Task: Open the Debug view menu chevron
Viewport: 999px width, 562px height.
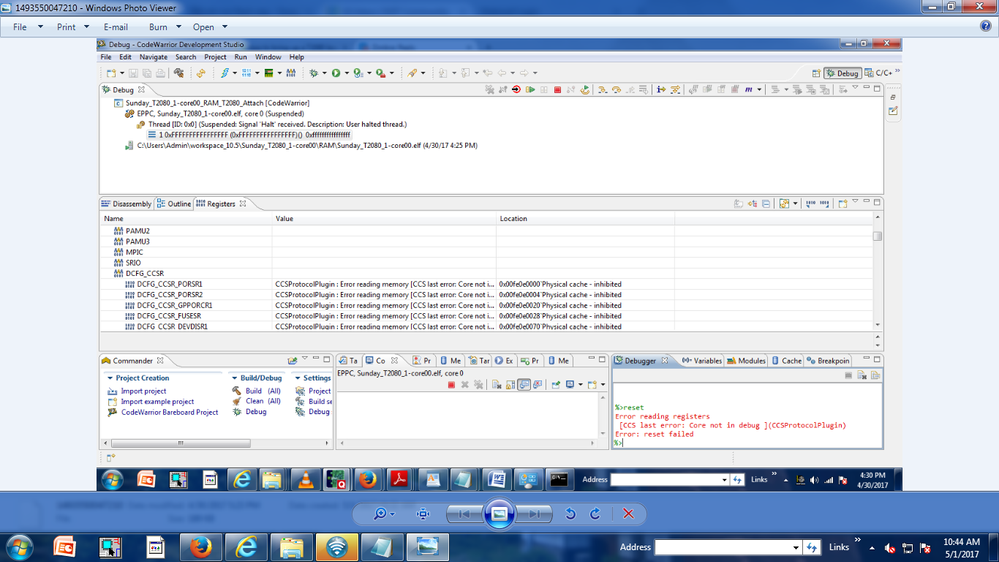Action: [855, 88]
